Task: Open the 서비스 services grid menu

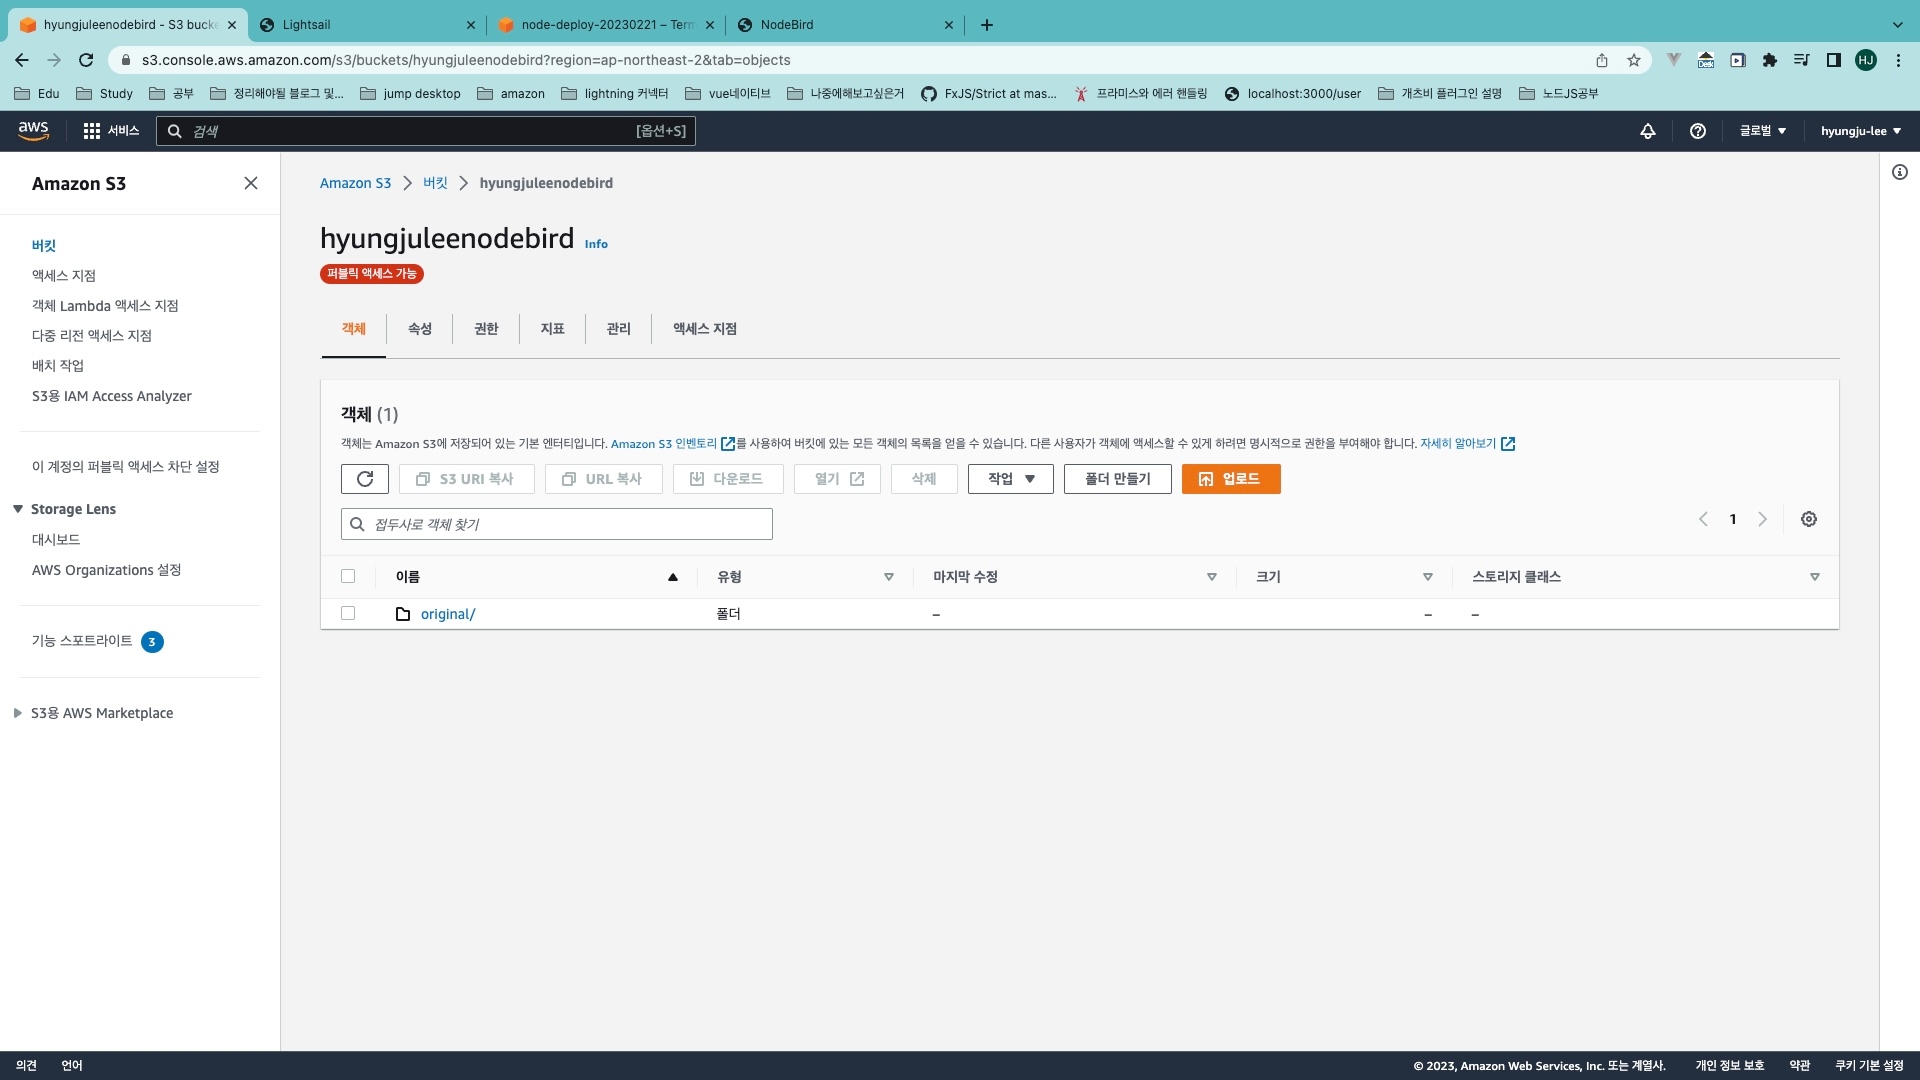Action: click(111, 131)
